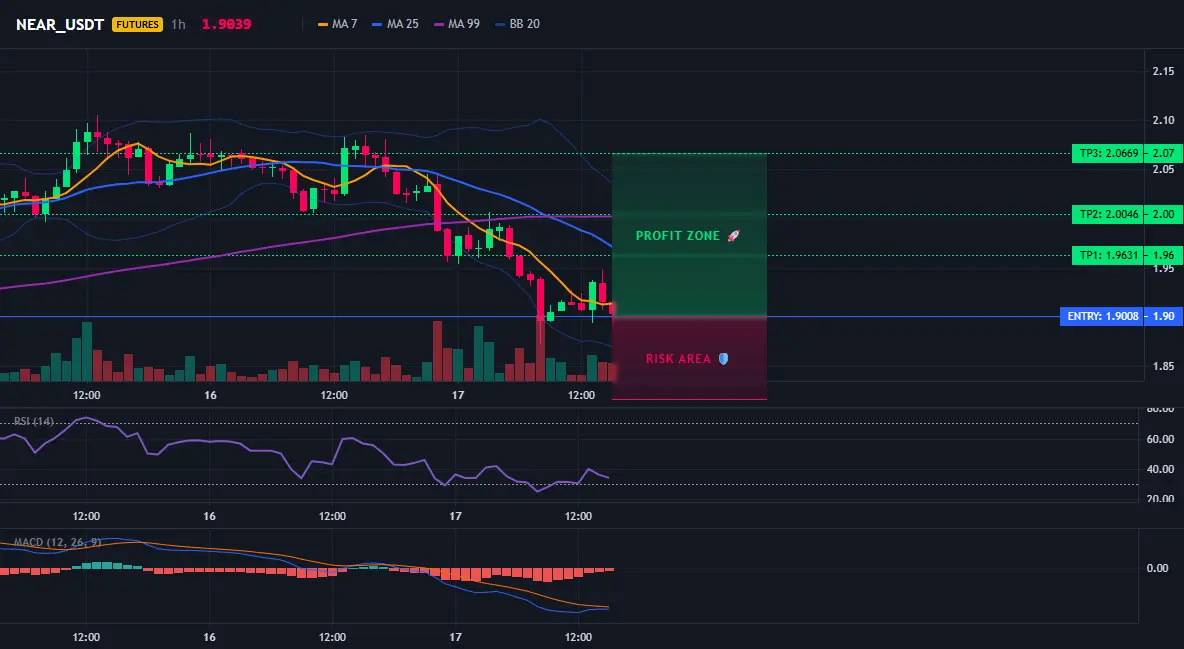Click the NEAR_USDT symbol name
Image resolution: width=1184 pixels, height=649 pixels.
[x=60, y=24]
